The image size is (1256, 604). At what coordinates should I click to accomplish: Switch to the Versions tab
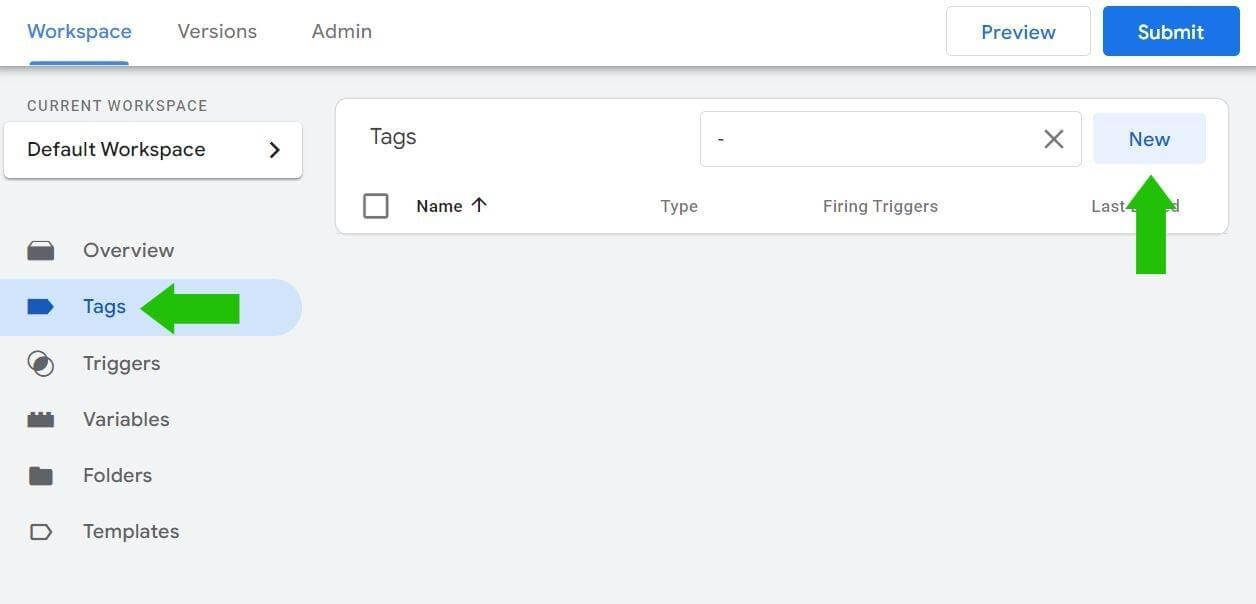tap(217, 31)
